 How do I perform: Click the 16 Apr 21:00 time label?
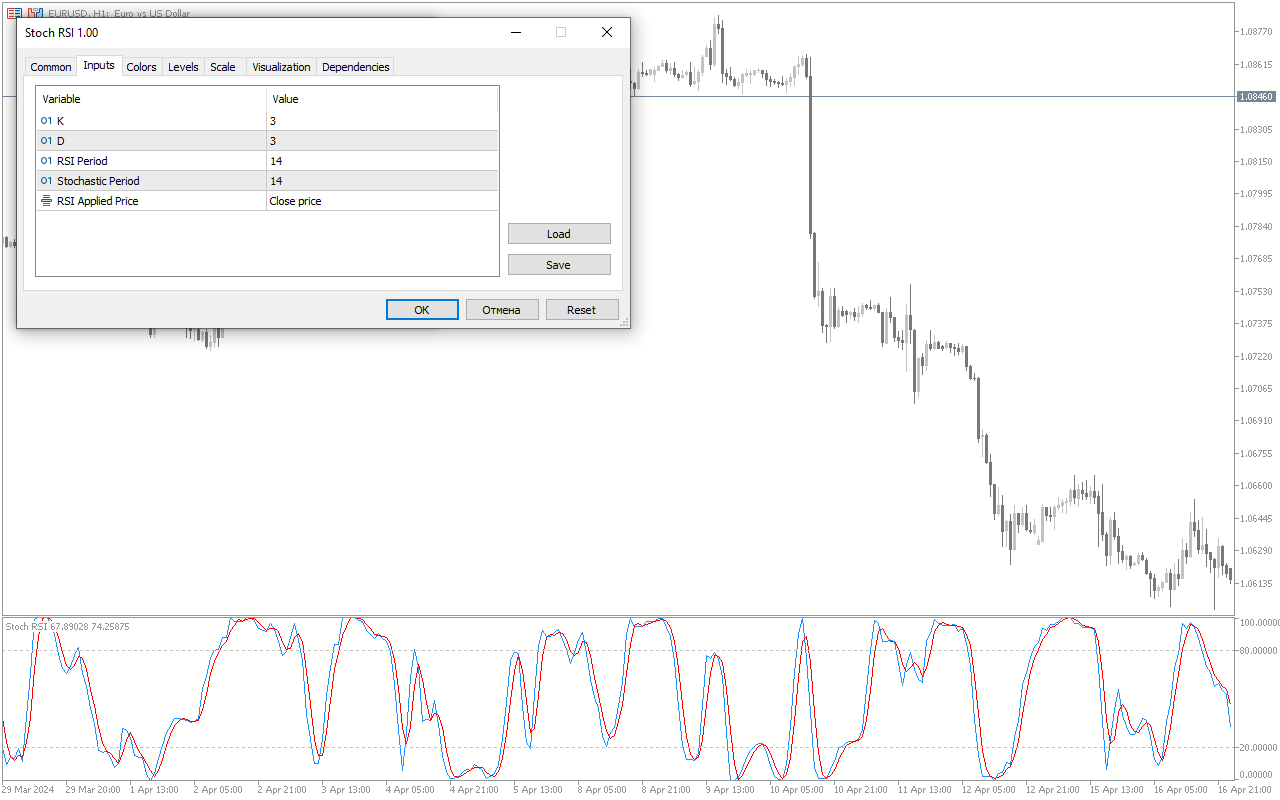point(1244,790)
